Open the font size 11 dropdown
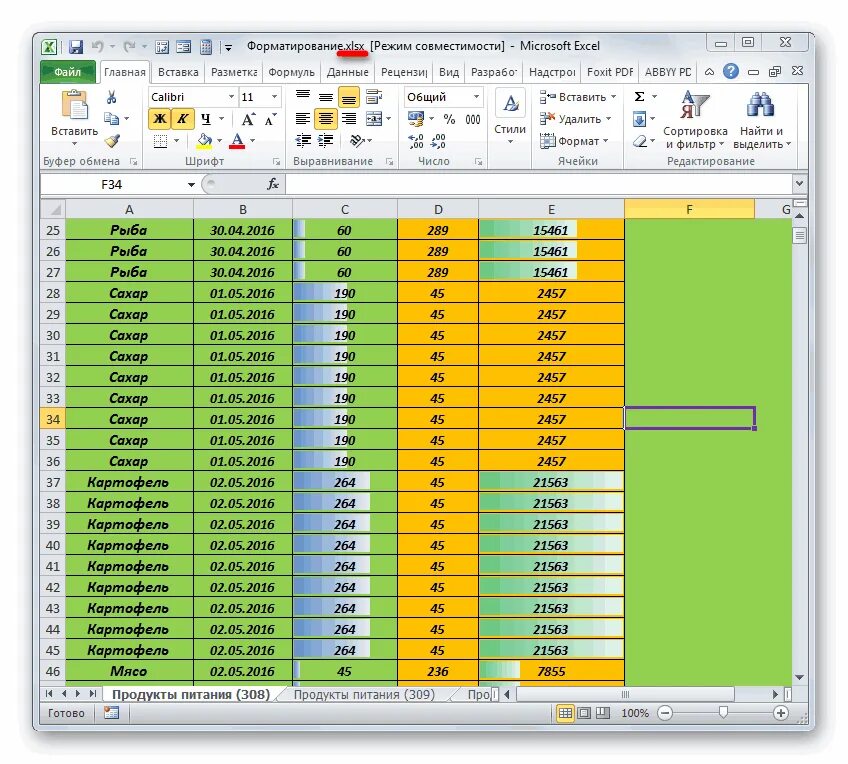 click(274, 97)
